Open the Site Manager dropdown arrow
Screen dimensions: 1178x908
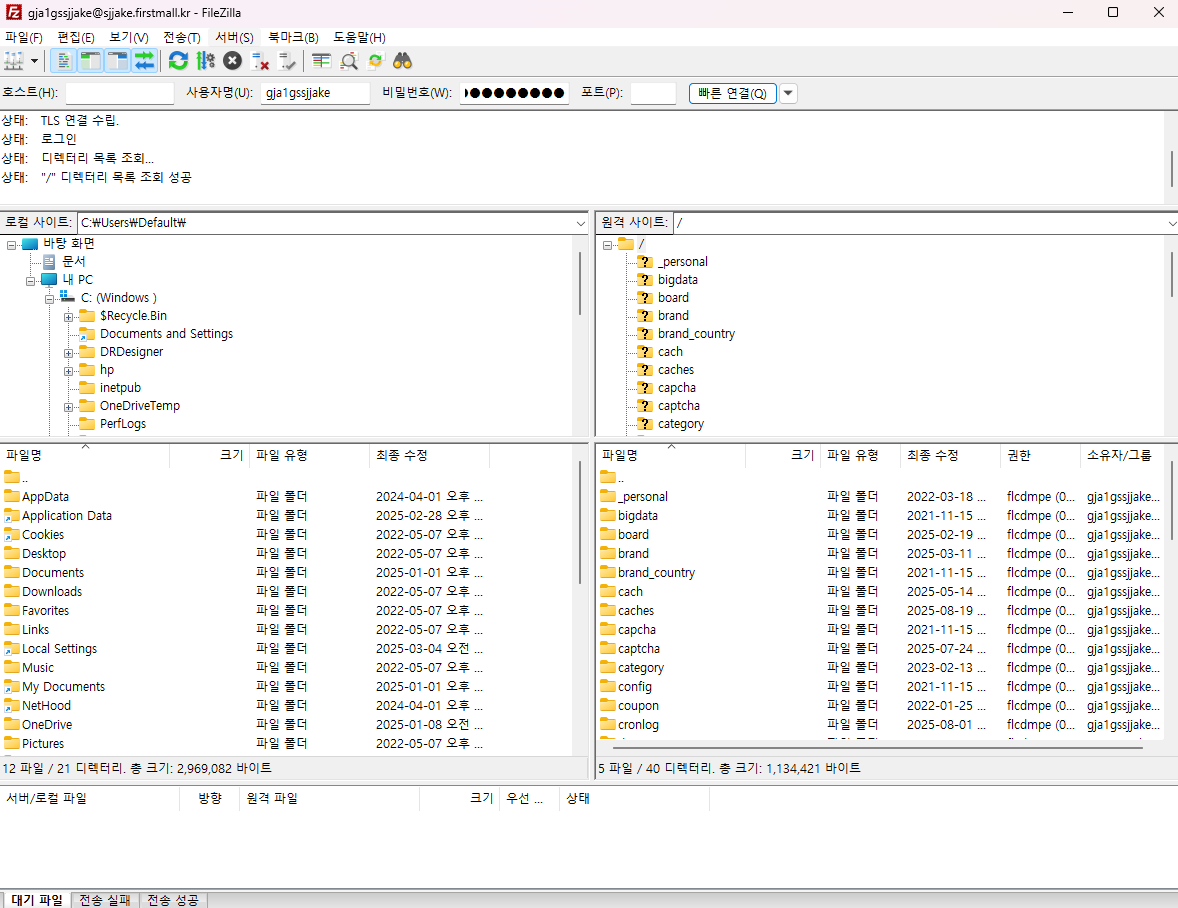tap(35, 61)
